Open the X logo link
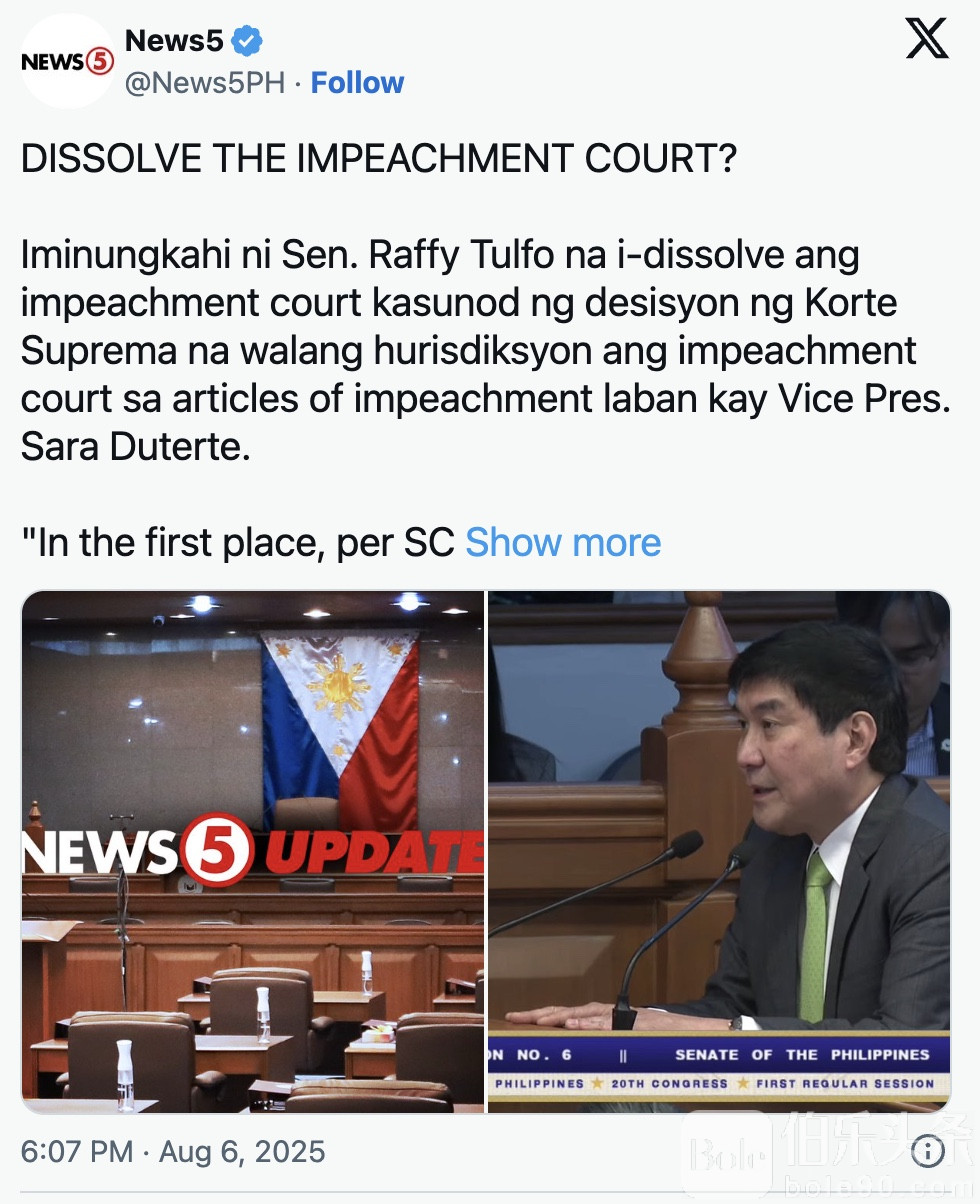980x1204 pixels. [926, 38]
